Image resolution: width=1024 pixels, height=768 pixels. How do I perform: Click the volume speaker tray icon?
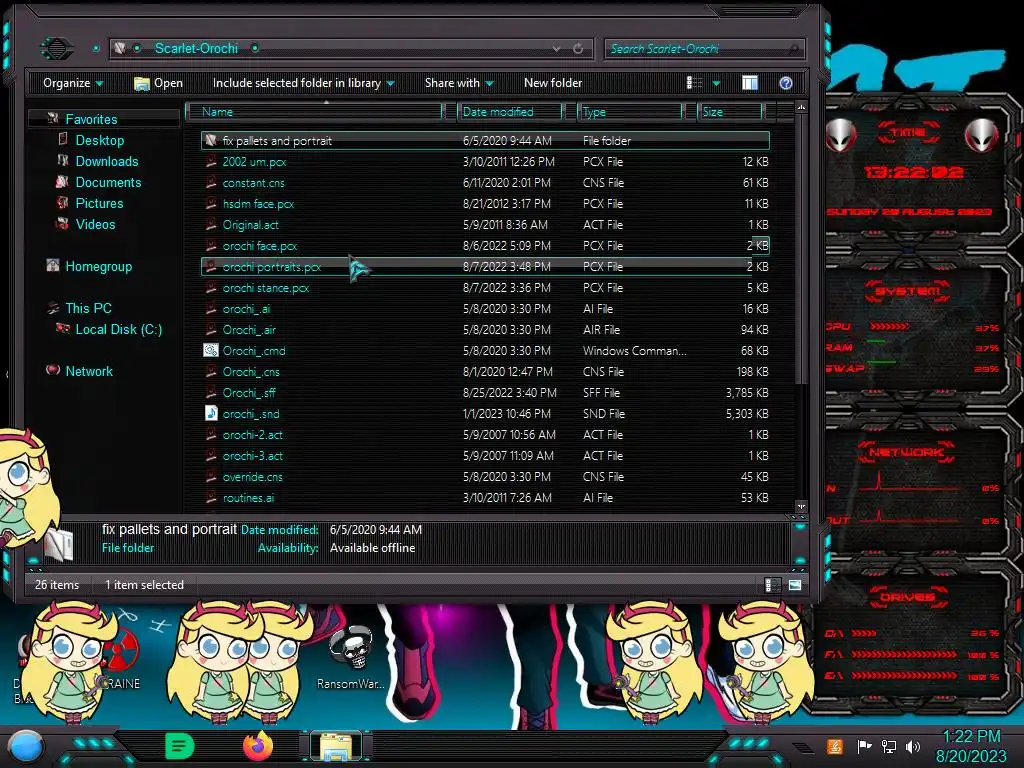click(x=913, y=746)
